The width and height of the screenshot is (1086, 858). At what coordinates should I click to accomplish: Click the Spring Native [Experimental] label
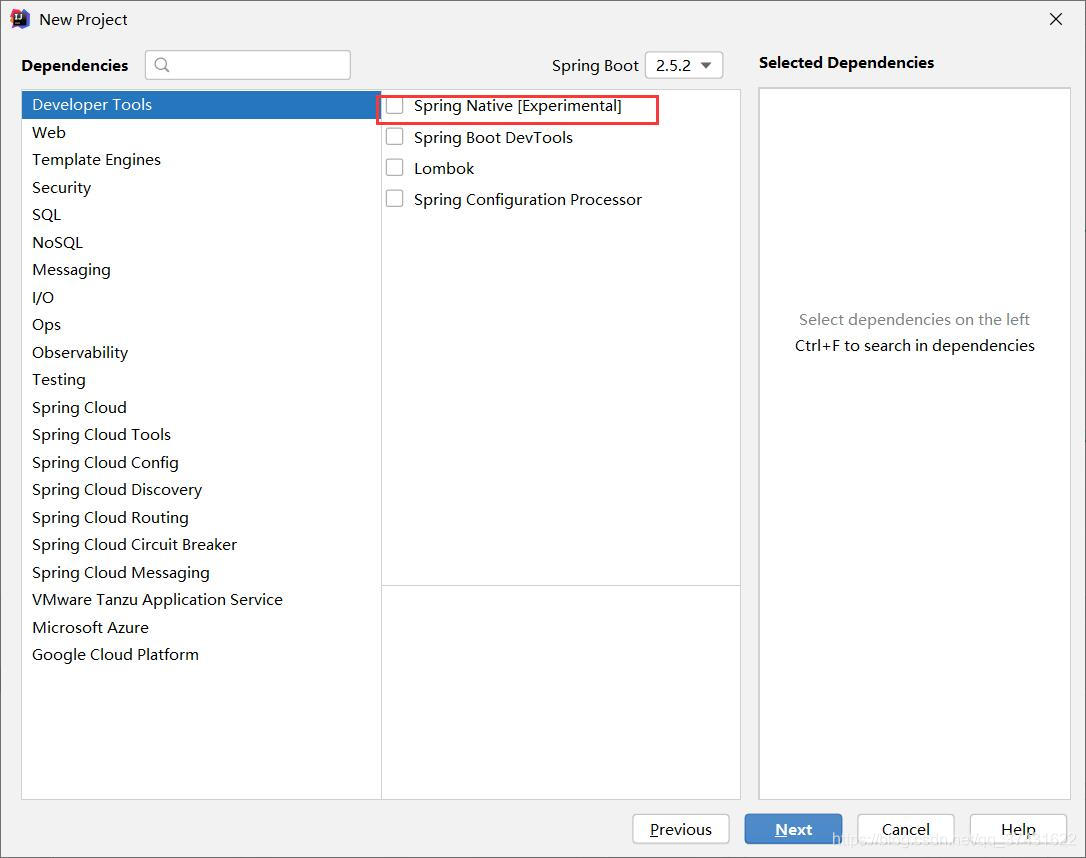point(517,106)
